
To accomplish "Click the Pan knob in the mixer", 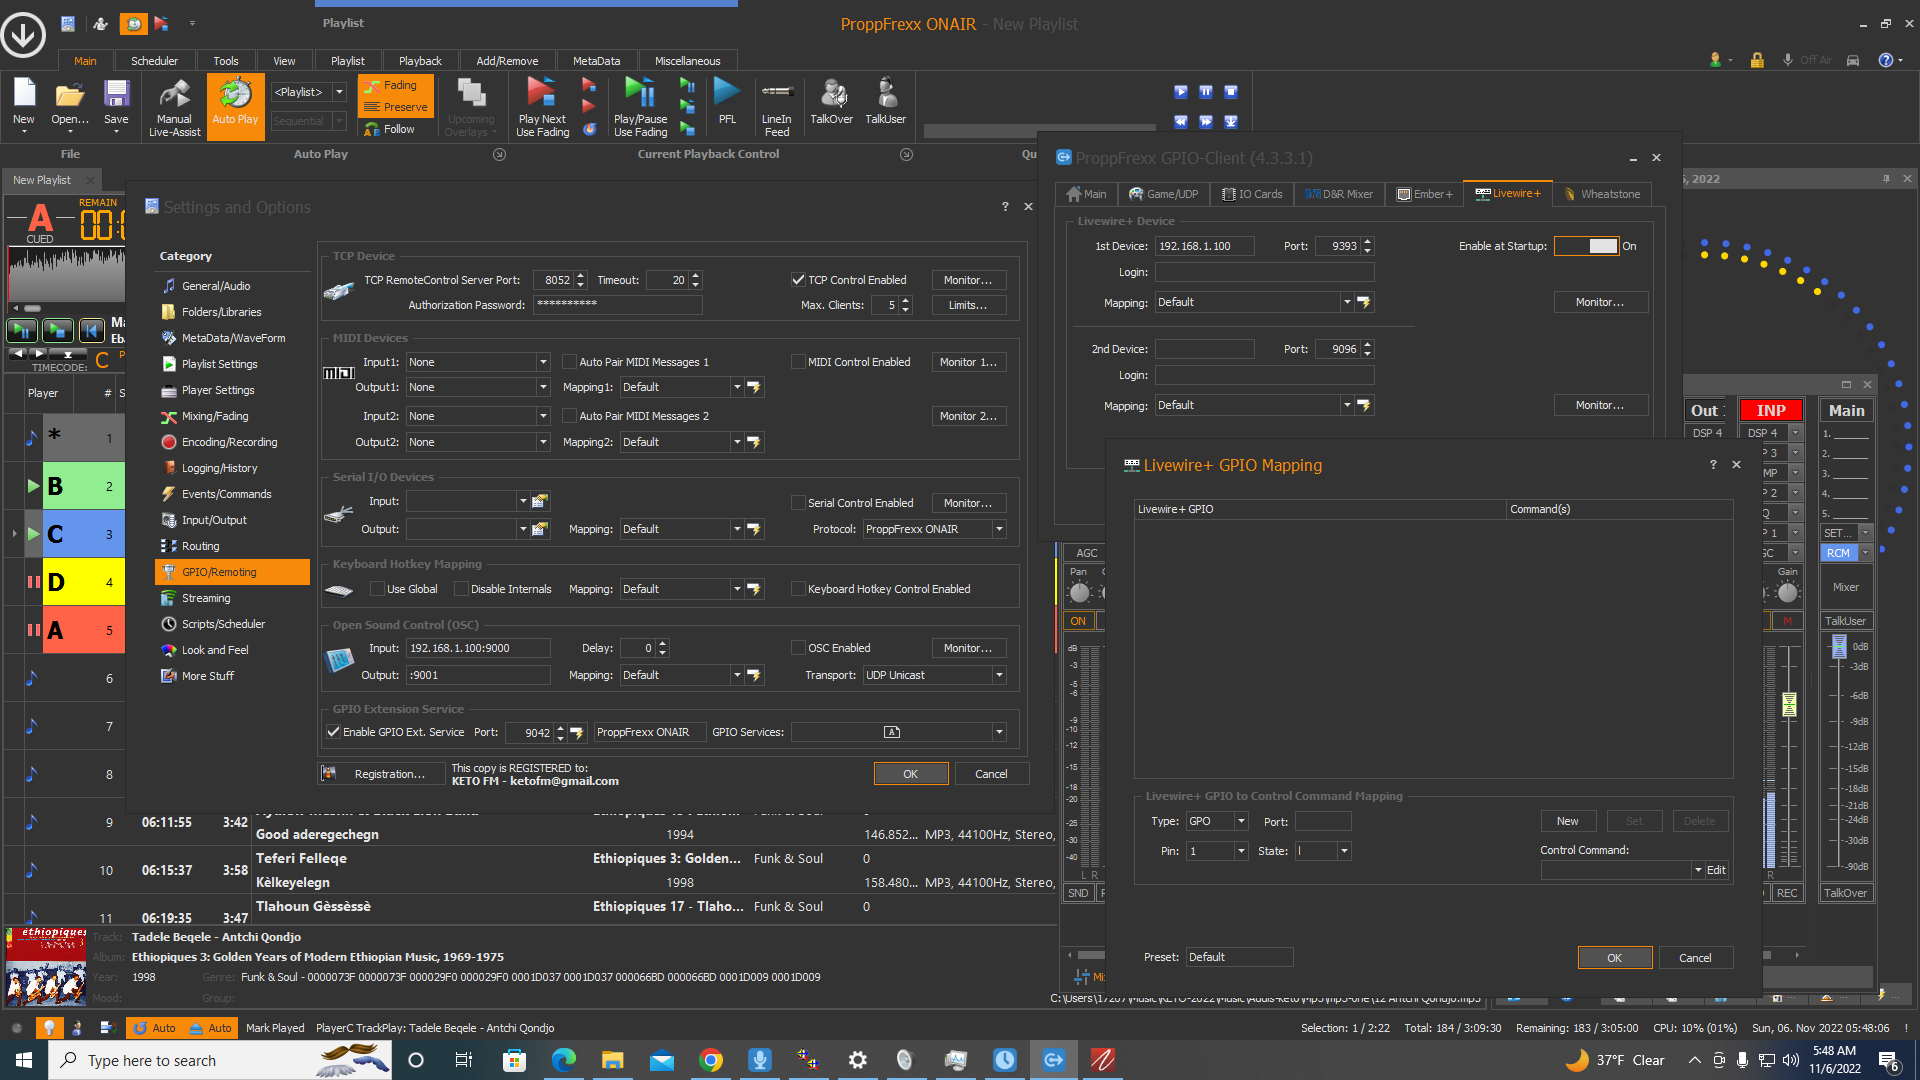I will point(1079,593).
